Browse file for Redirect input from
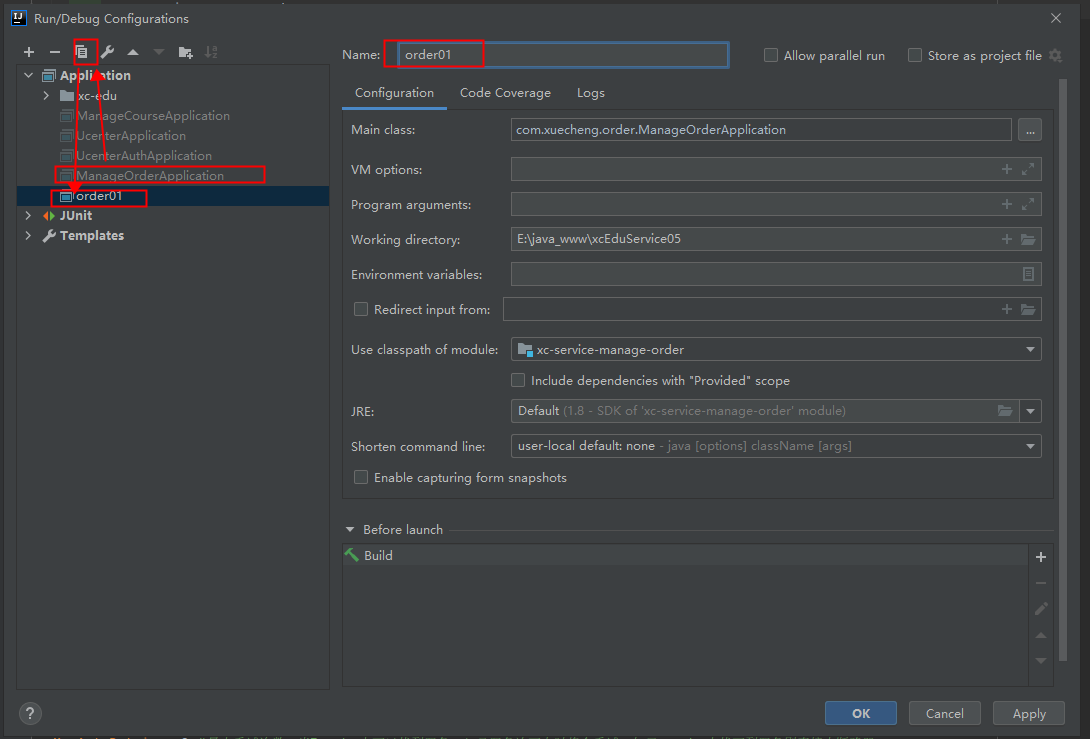Image resolution: width=1090 pixels, height=739 pixels. [x=1028, y=309]
